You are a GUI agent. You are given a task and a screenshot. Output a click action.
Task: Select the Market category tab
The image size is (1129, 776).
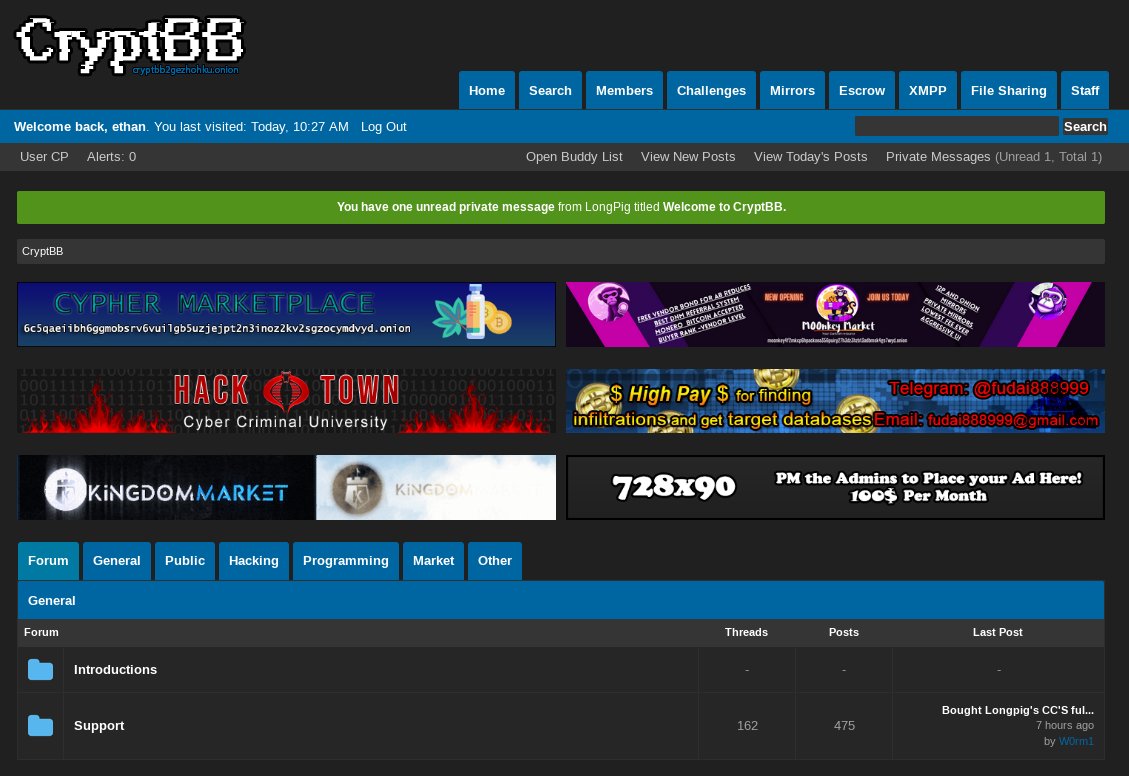tap(433, 561)
